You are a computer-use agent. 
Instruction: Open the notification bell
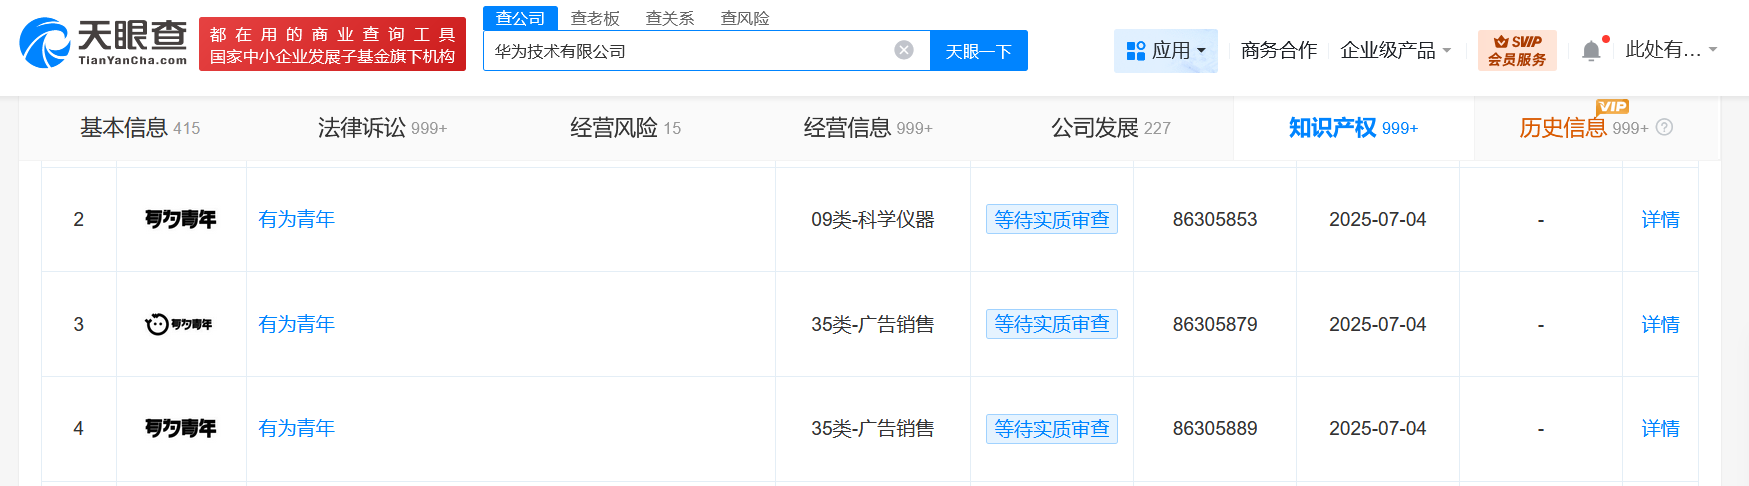click(1591, 51)
